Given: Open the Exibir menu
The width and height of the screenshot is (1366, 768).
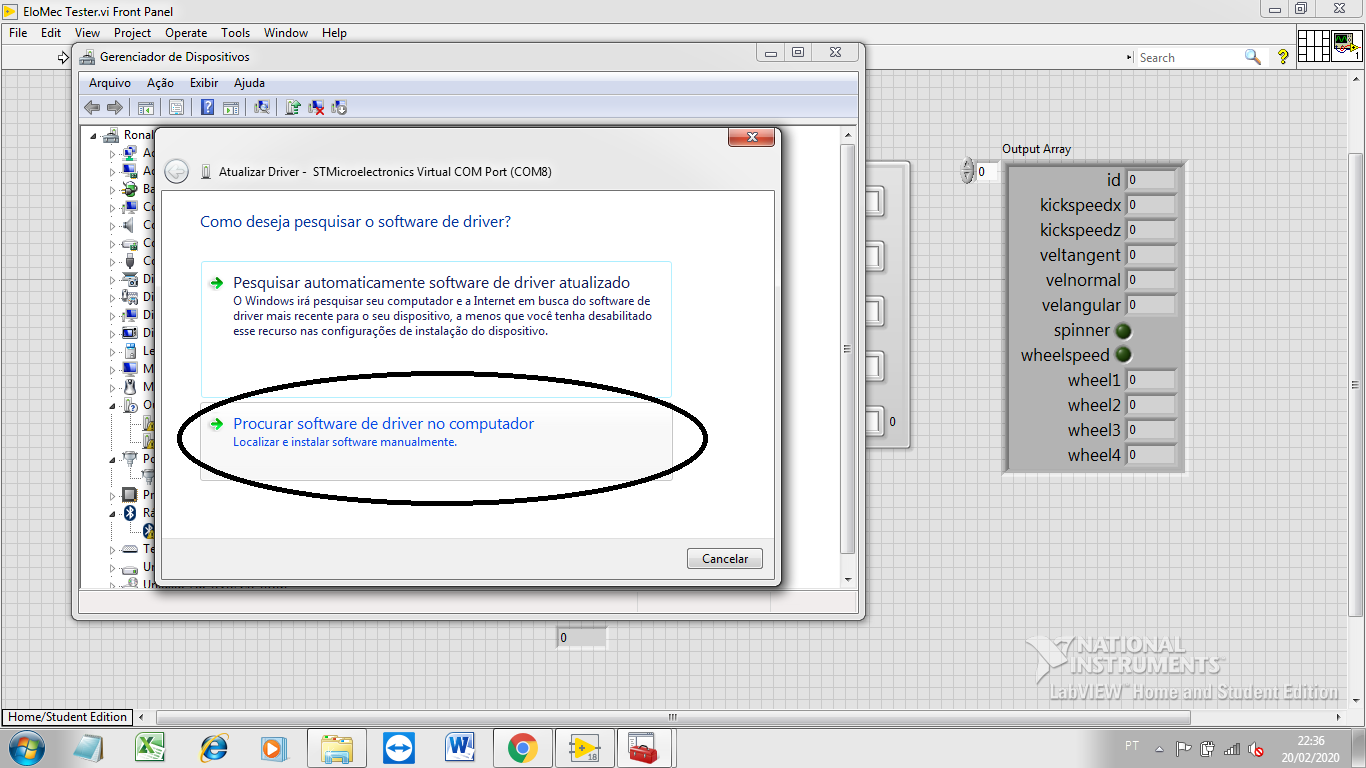Looking at the screenshot, I should pyautogui.click(x=204, y=83).
